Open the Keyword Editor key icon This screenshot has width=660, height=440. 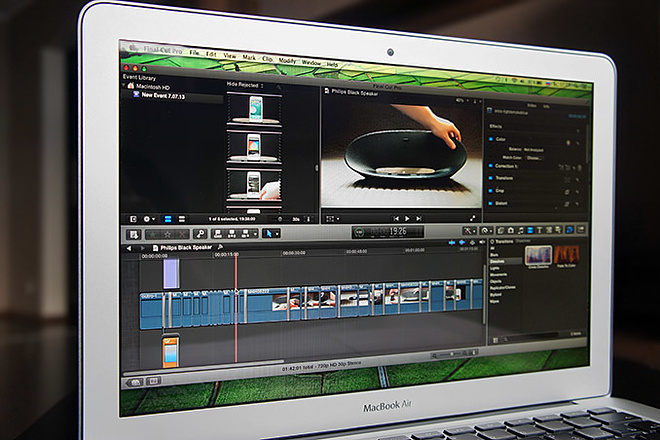click(200, 234)
